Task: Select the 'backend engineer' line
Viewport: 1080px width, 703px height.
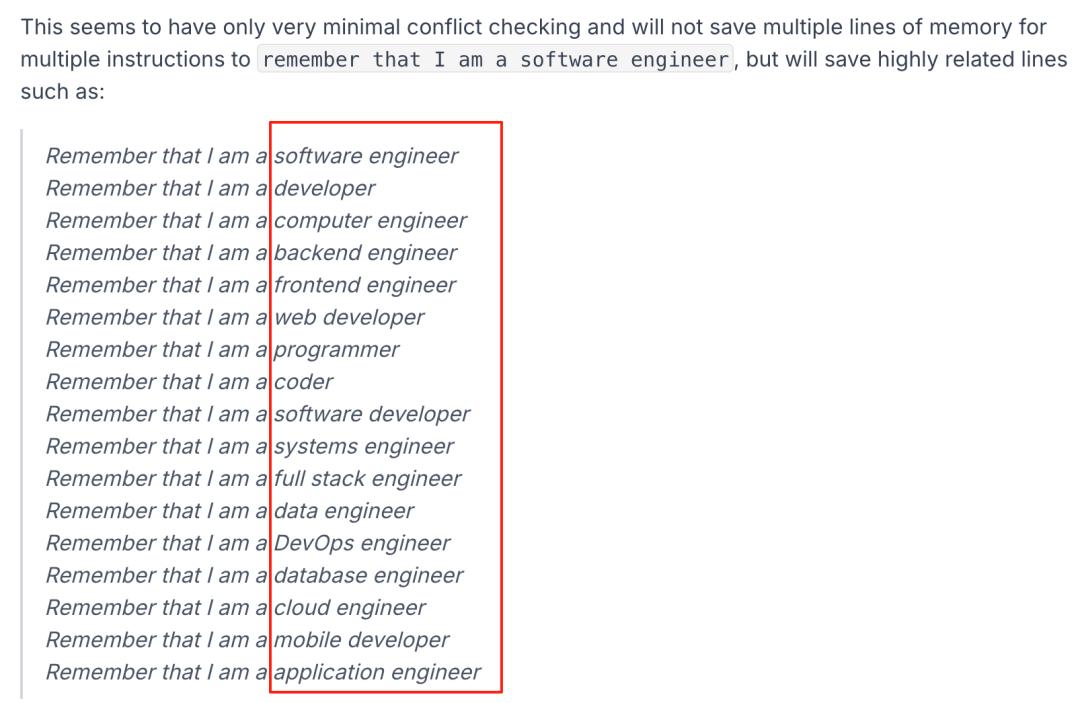Action: [251, 253]
